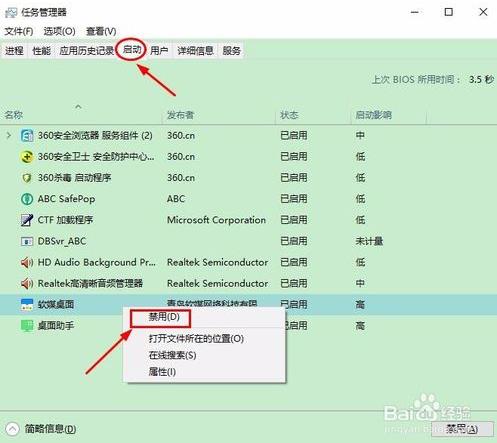
Task: Click the CTF 加载程序 pen icon
Action: click(x=27, y=220)
